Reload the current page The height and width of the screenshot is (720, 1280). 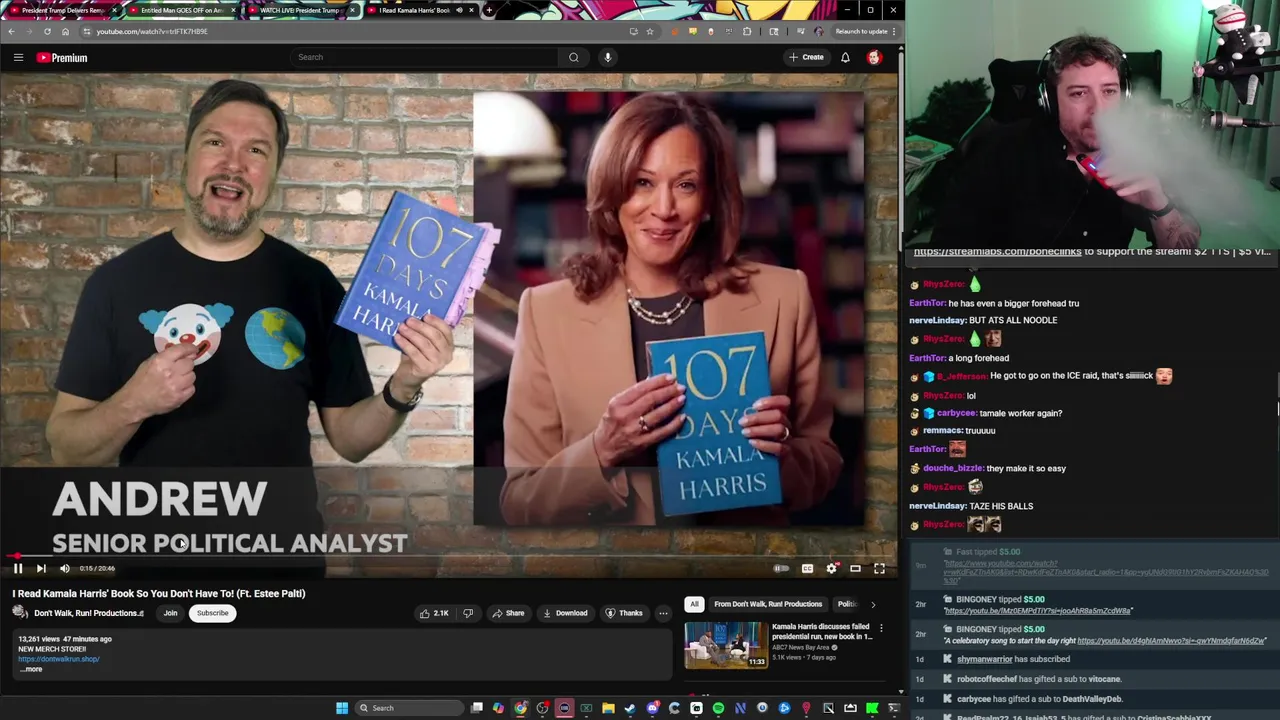click(47, 31)
